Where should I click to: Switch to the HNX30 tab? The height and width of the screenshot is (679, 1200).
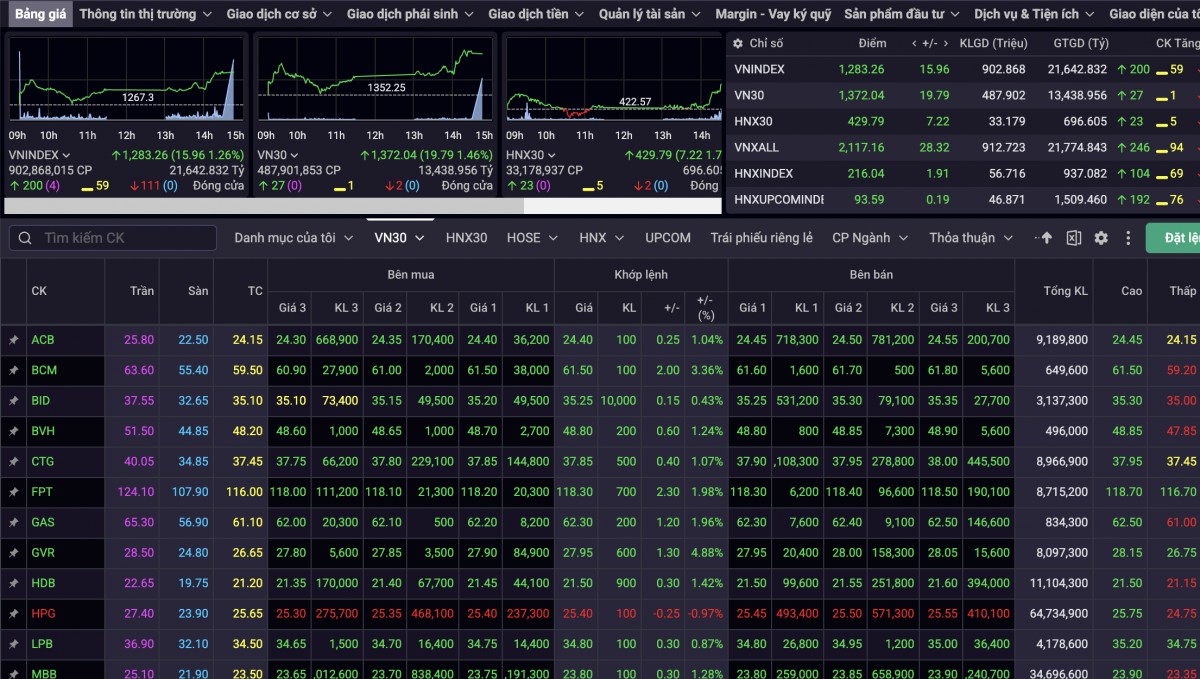pyautogui.click(x=466, y=238)
